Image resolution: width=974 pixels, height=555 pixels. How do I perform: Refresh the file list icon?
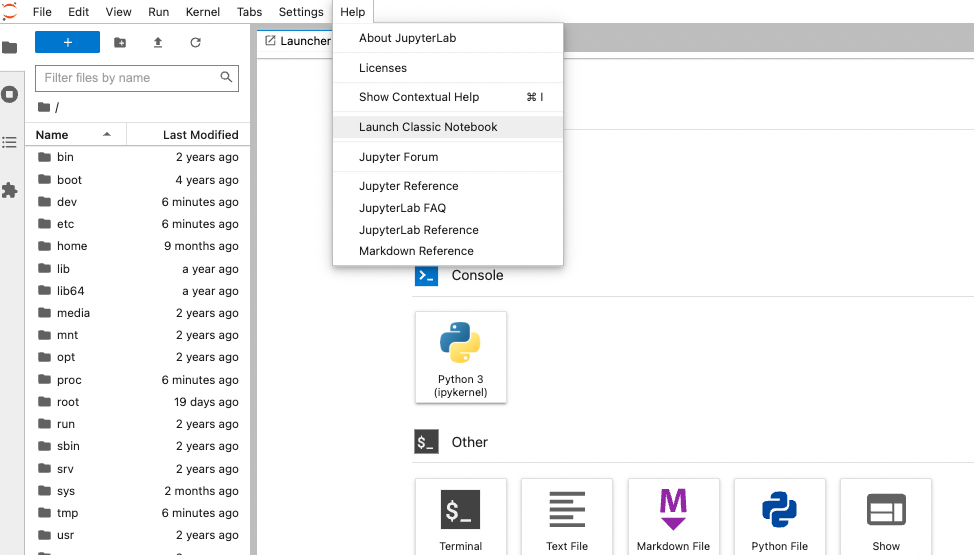click(x=195, y=42)
